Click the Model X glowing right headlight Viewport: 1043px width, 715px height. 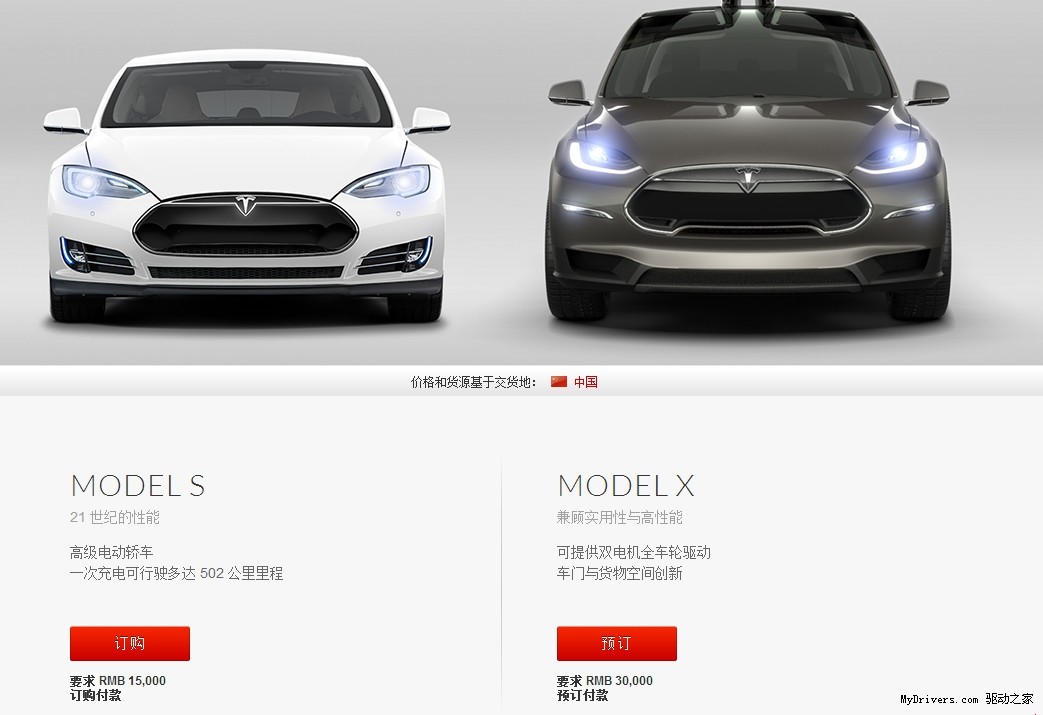pyautogui.click(x=893, y=156)
